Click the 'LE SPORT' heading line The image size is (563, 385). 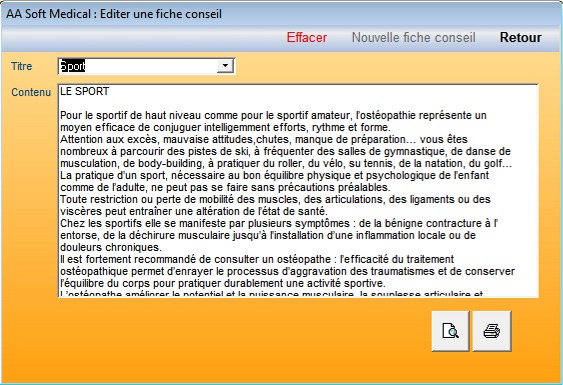coord(85,91)
